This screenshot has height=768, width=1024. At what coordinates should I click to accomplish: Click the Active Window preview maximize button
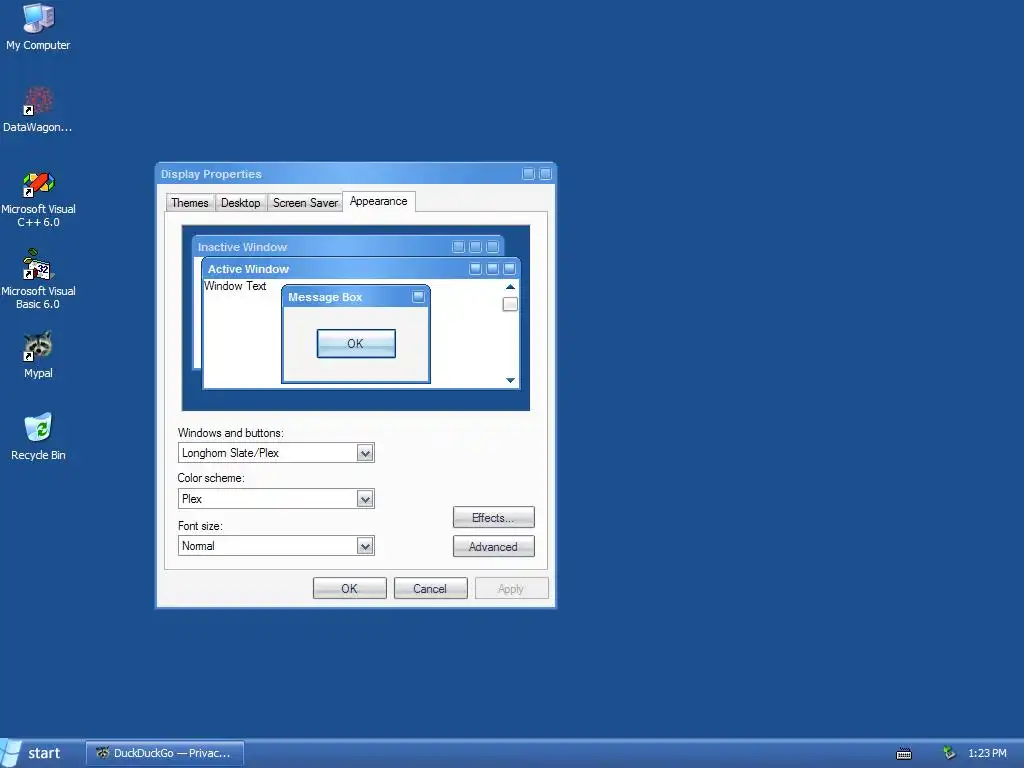click(x=492, y=268)
